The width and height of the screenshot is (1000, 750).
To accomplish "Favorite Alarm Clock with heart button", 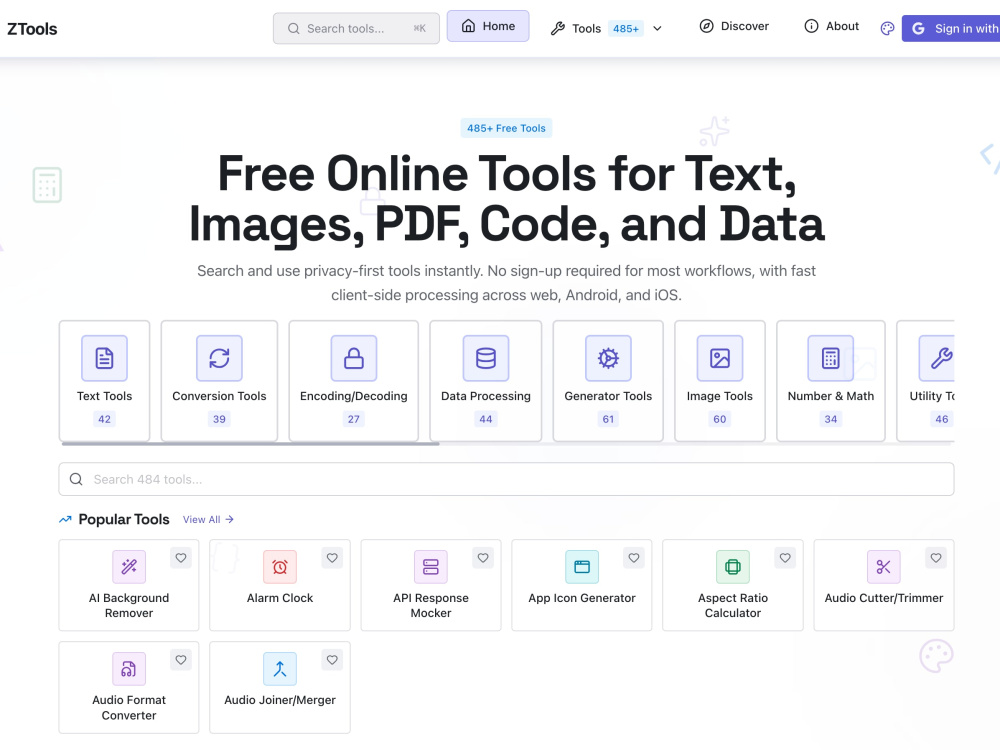I will coord(332,558).
